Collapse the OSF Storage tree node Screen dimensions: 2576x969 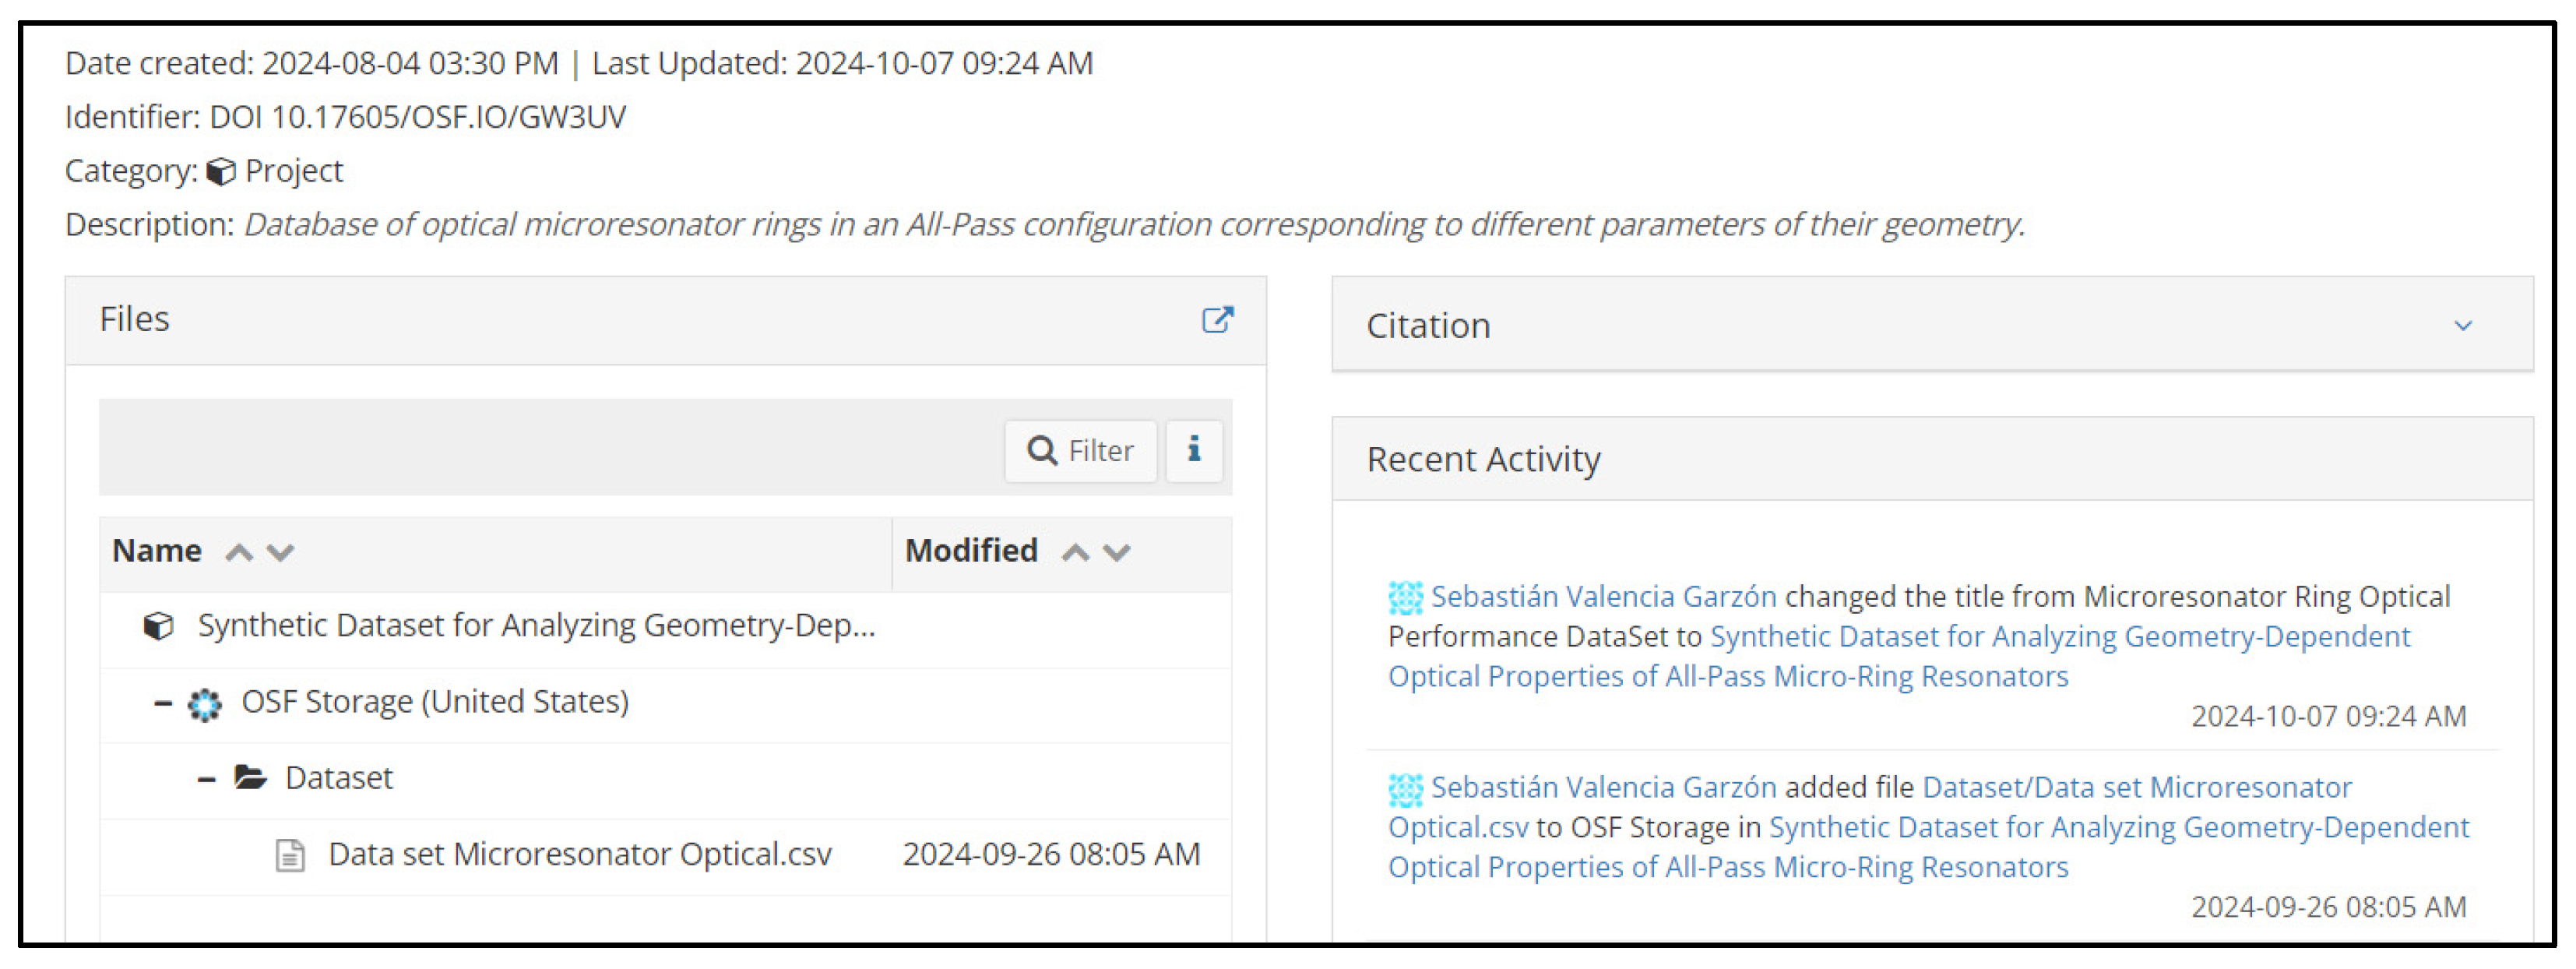163,704
